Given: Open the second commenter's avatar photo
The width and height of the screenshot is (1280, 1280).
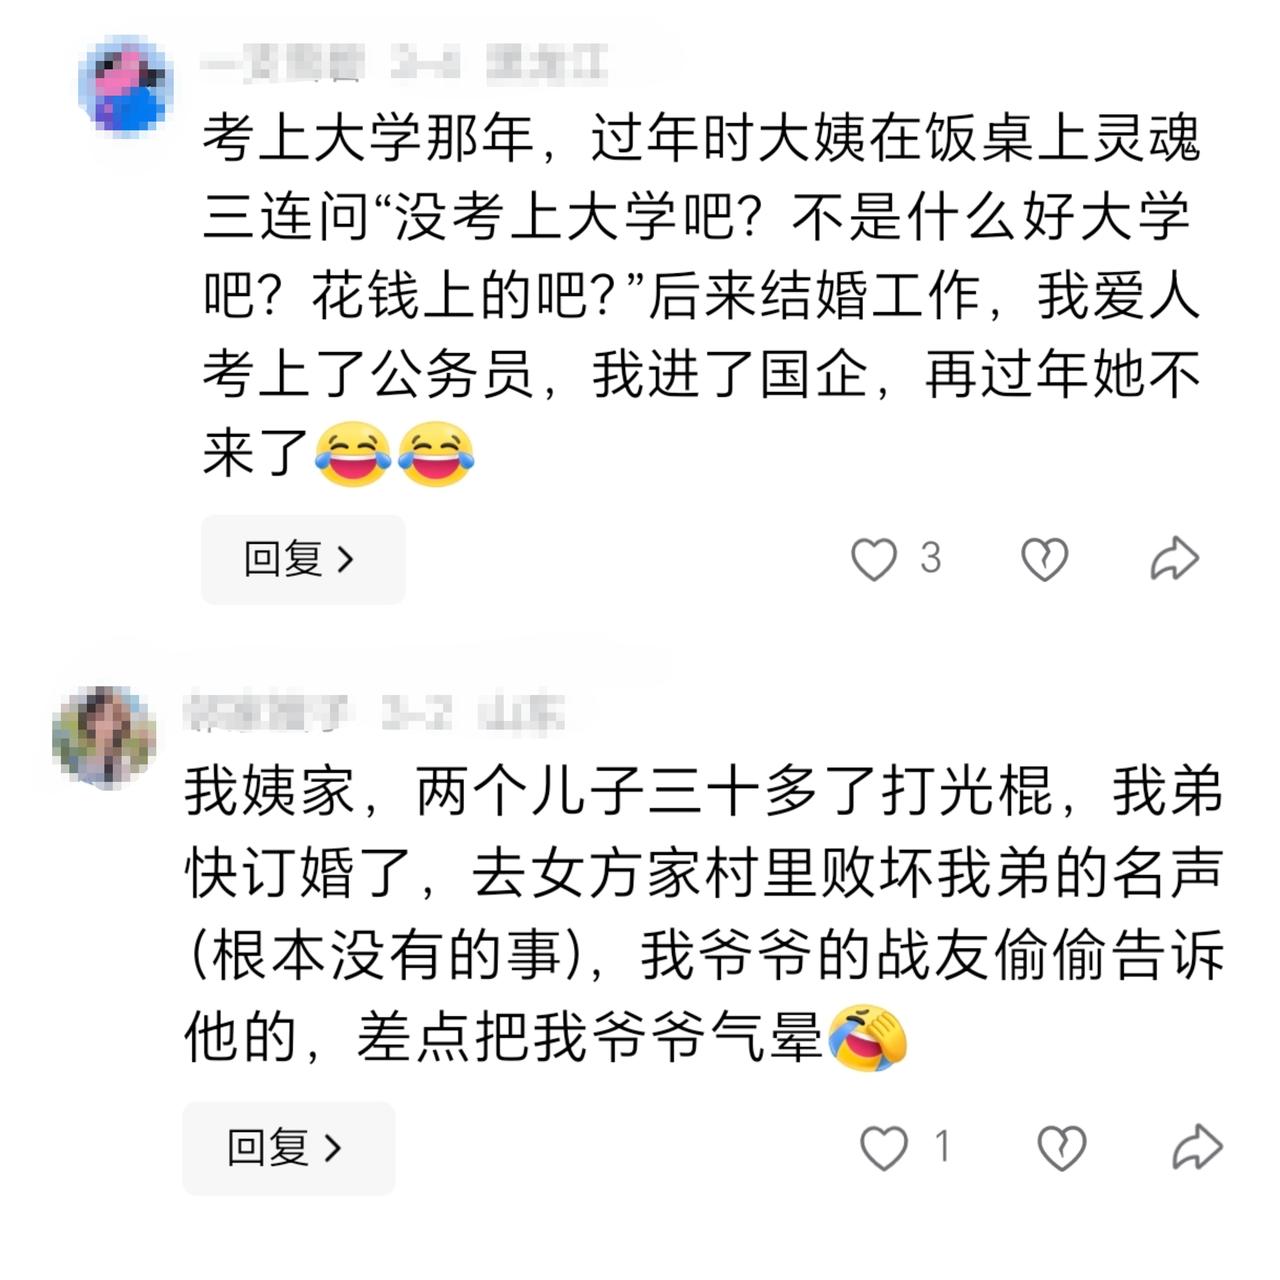Looking at the screenshot, I should pyautogui.click(x=104, y=737).
